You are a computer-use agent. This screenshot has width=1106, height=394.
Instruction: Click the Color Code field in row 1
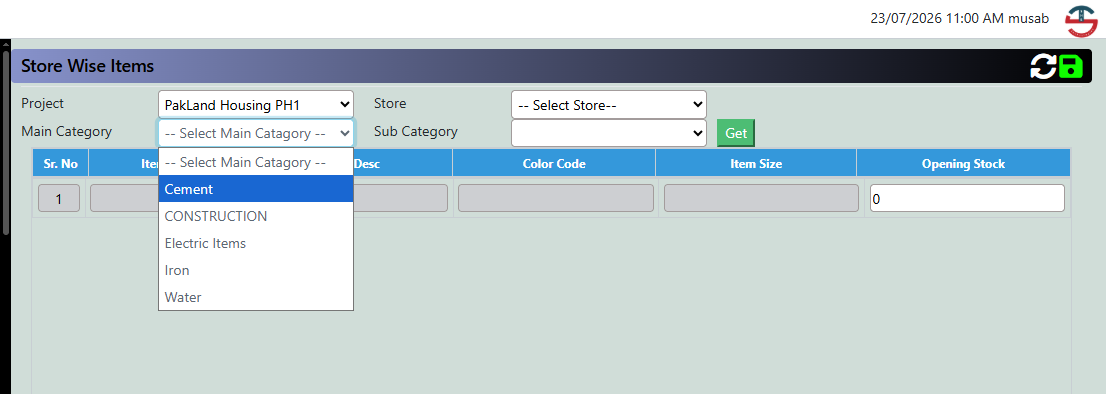coord(555,198)
